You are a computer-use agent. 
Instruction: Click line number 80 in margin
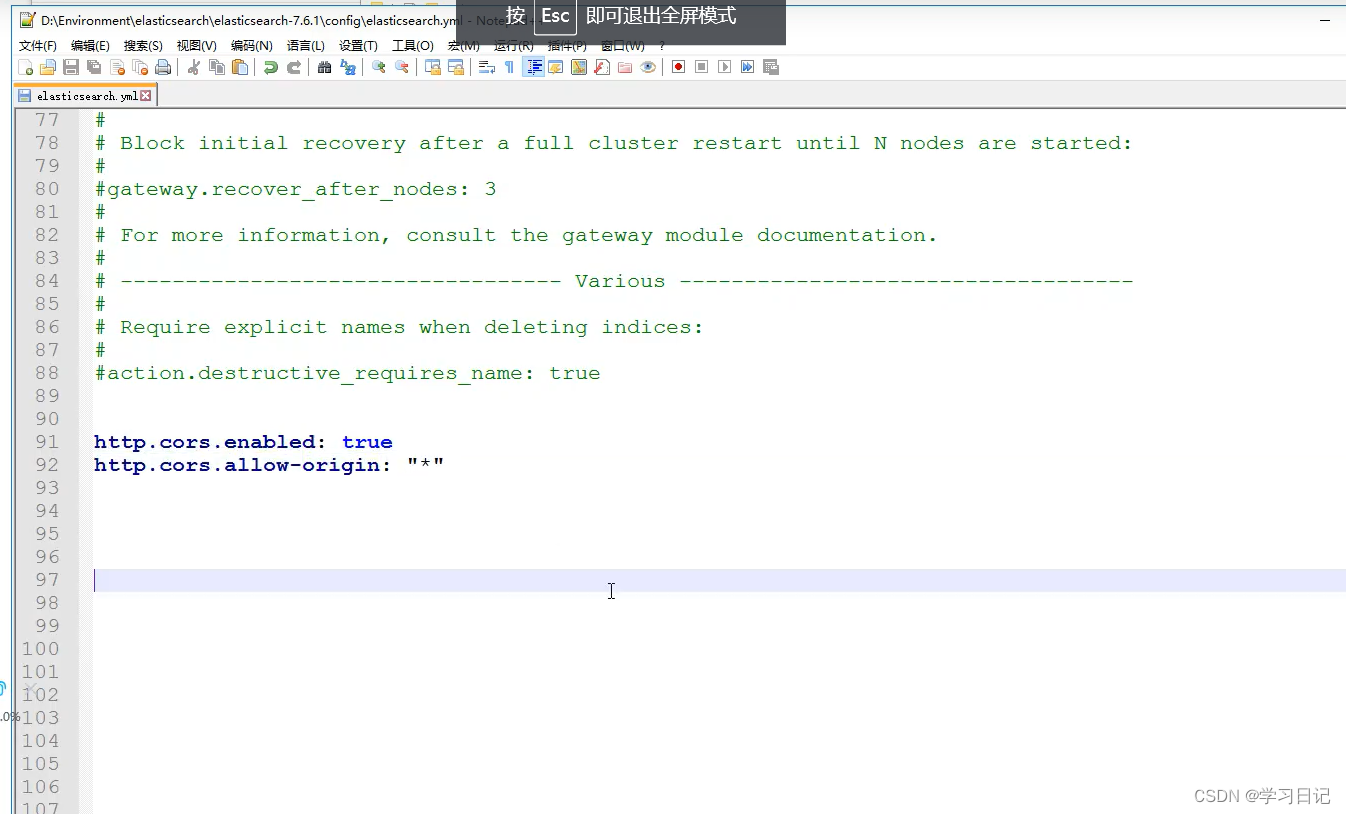pyautogui.click(x=47, y=189)
